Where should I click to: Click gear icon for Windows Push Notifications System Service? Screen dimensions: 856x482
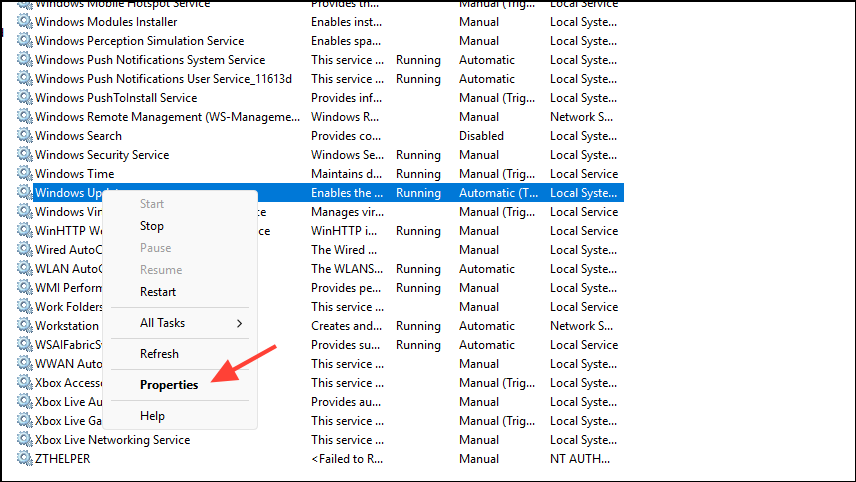coord(25,59)
